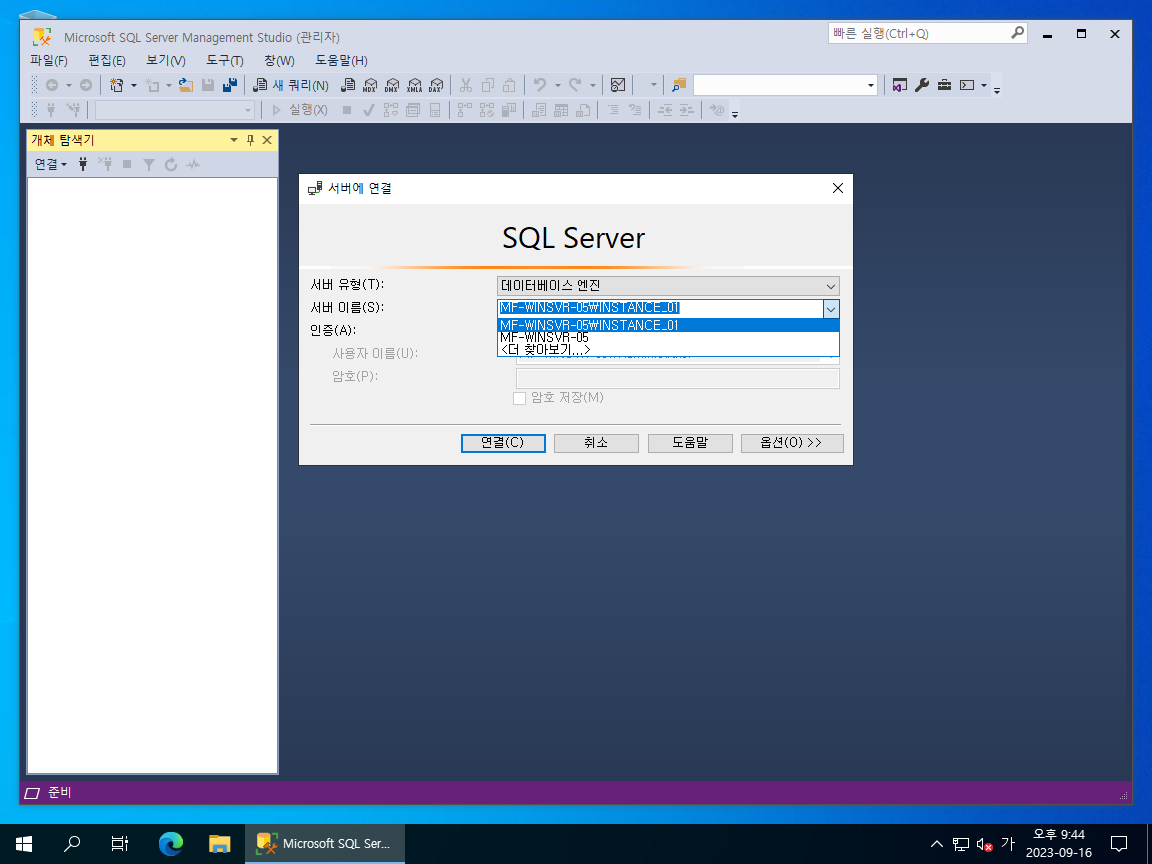Click the 취소 button
Viewport: 1152px width, 864px height.
pos(596,443)
